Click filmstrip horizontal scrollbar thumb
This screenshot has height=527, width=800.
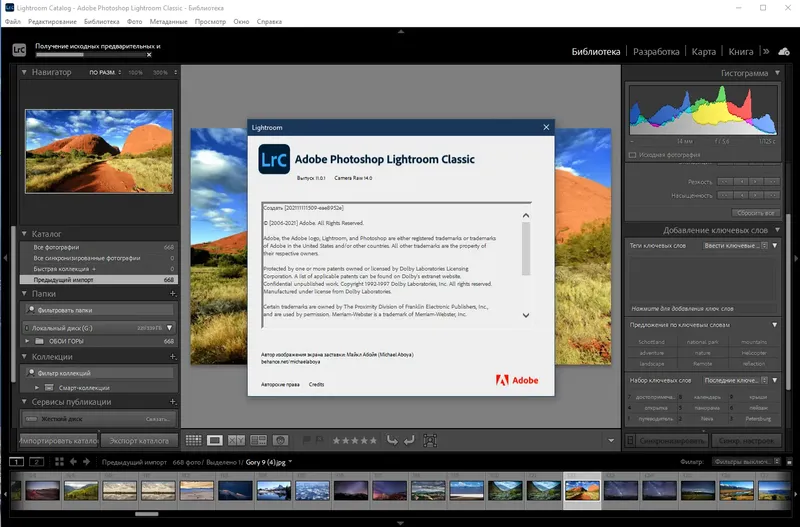(x=146, y=514)
